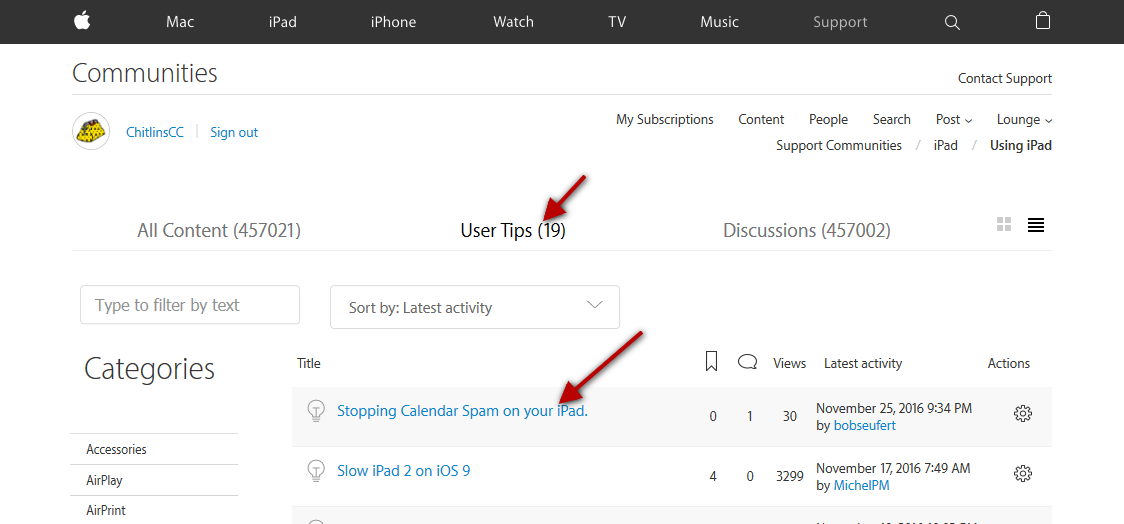Screen dimensions: 1124x524
Task: Open the search magnifier icon
Action: tap(952, 22)
